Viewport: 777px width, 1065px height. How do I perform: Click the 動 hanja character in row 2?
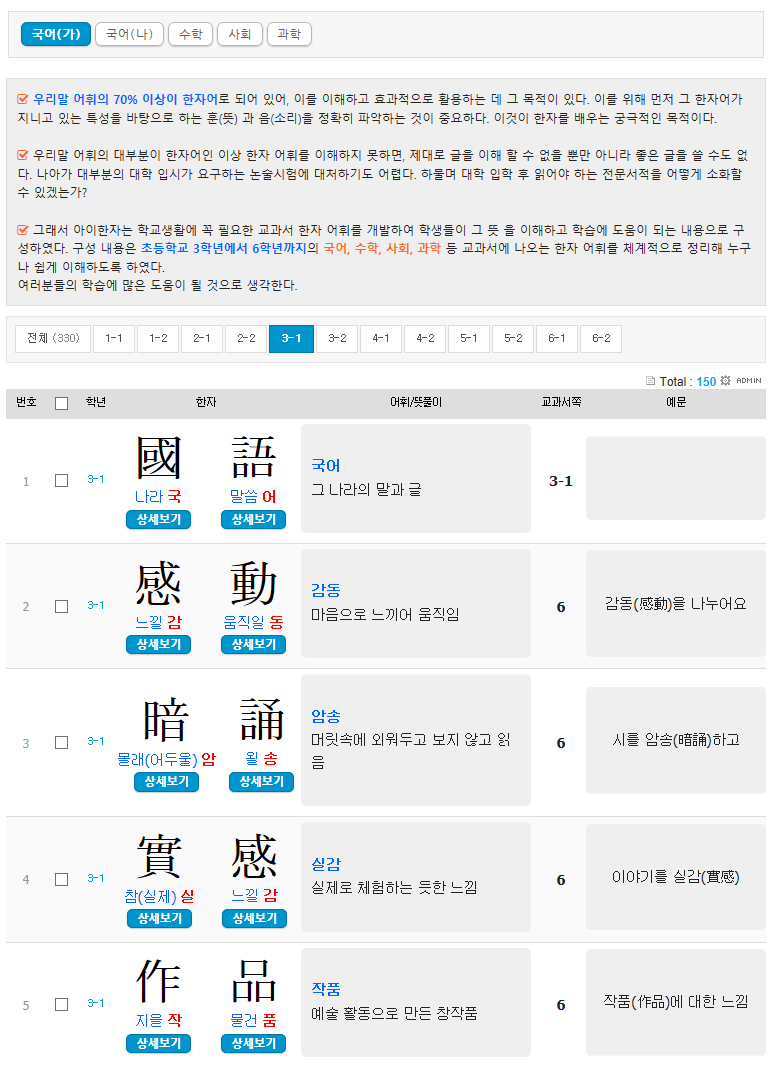253,584
